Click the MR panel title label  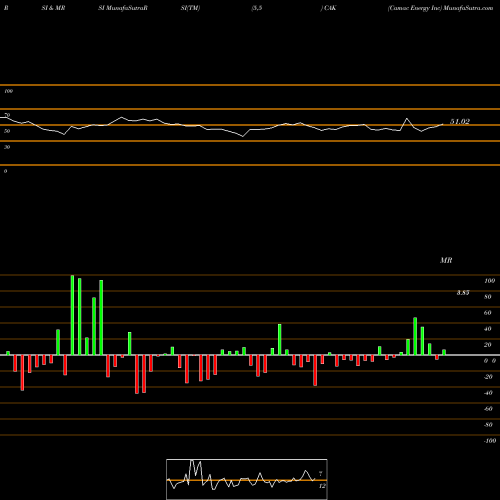446,260
